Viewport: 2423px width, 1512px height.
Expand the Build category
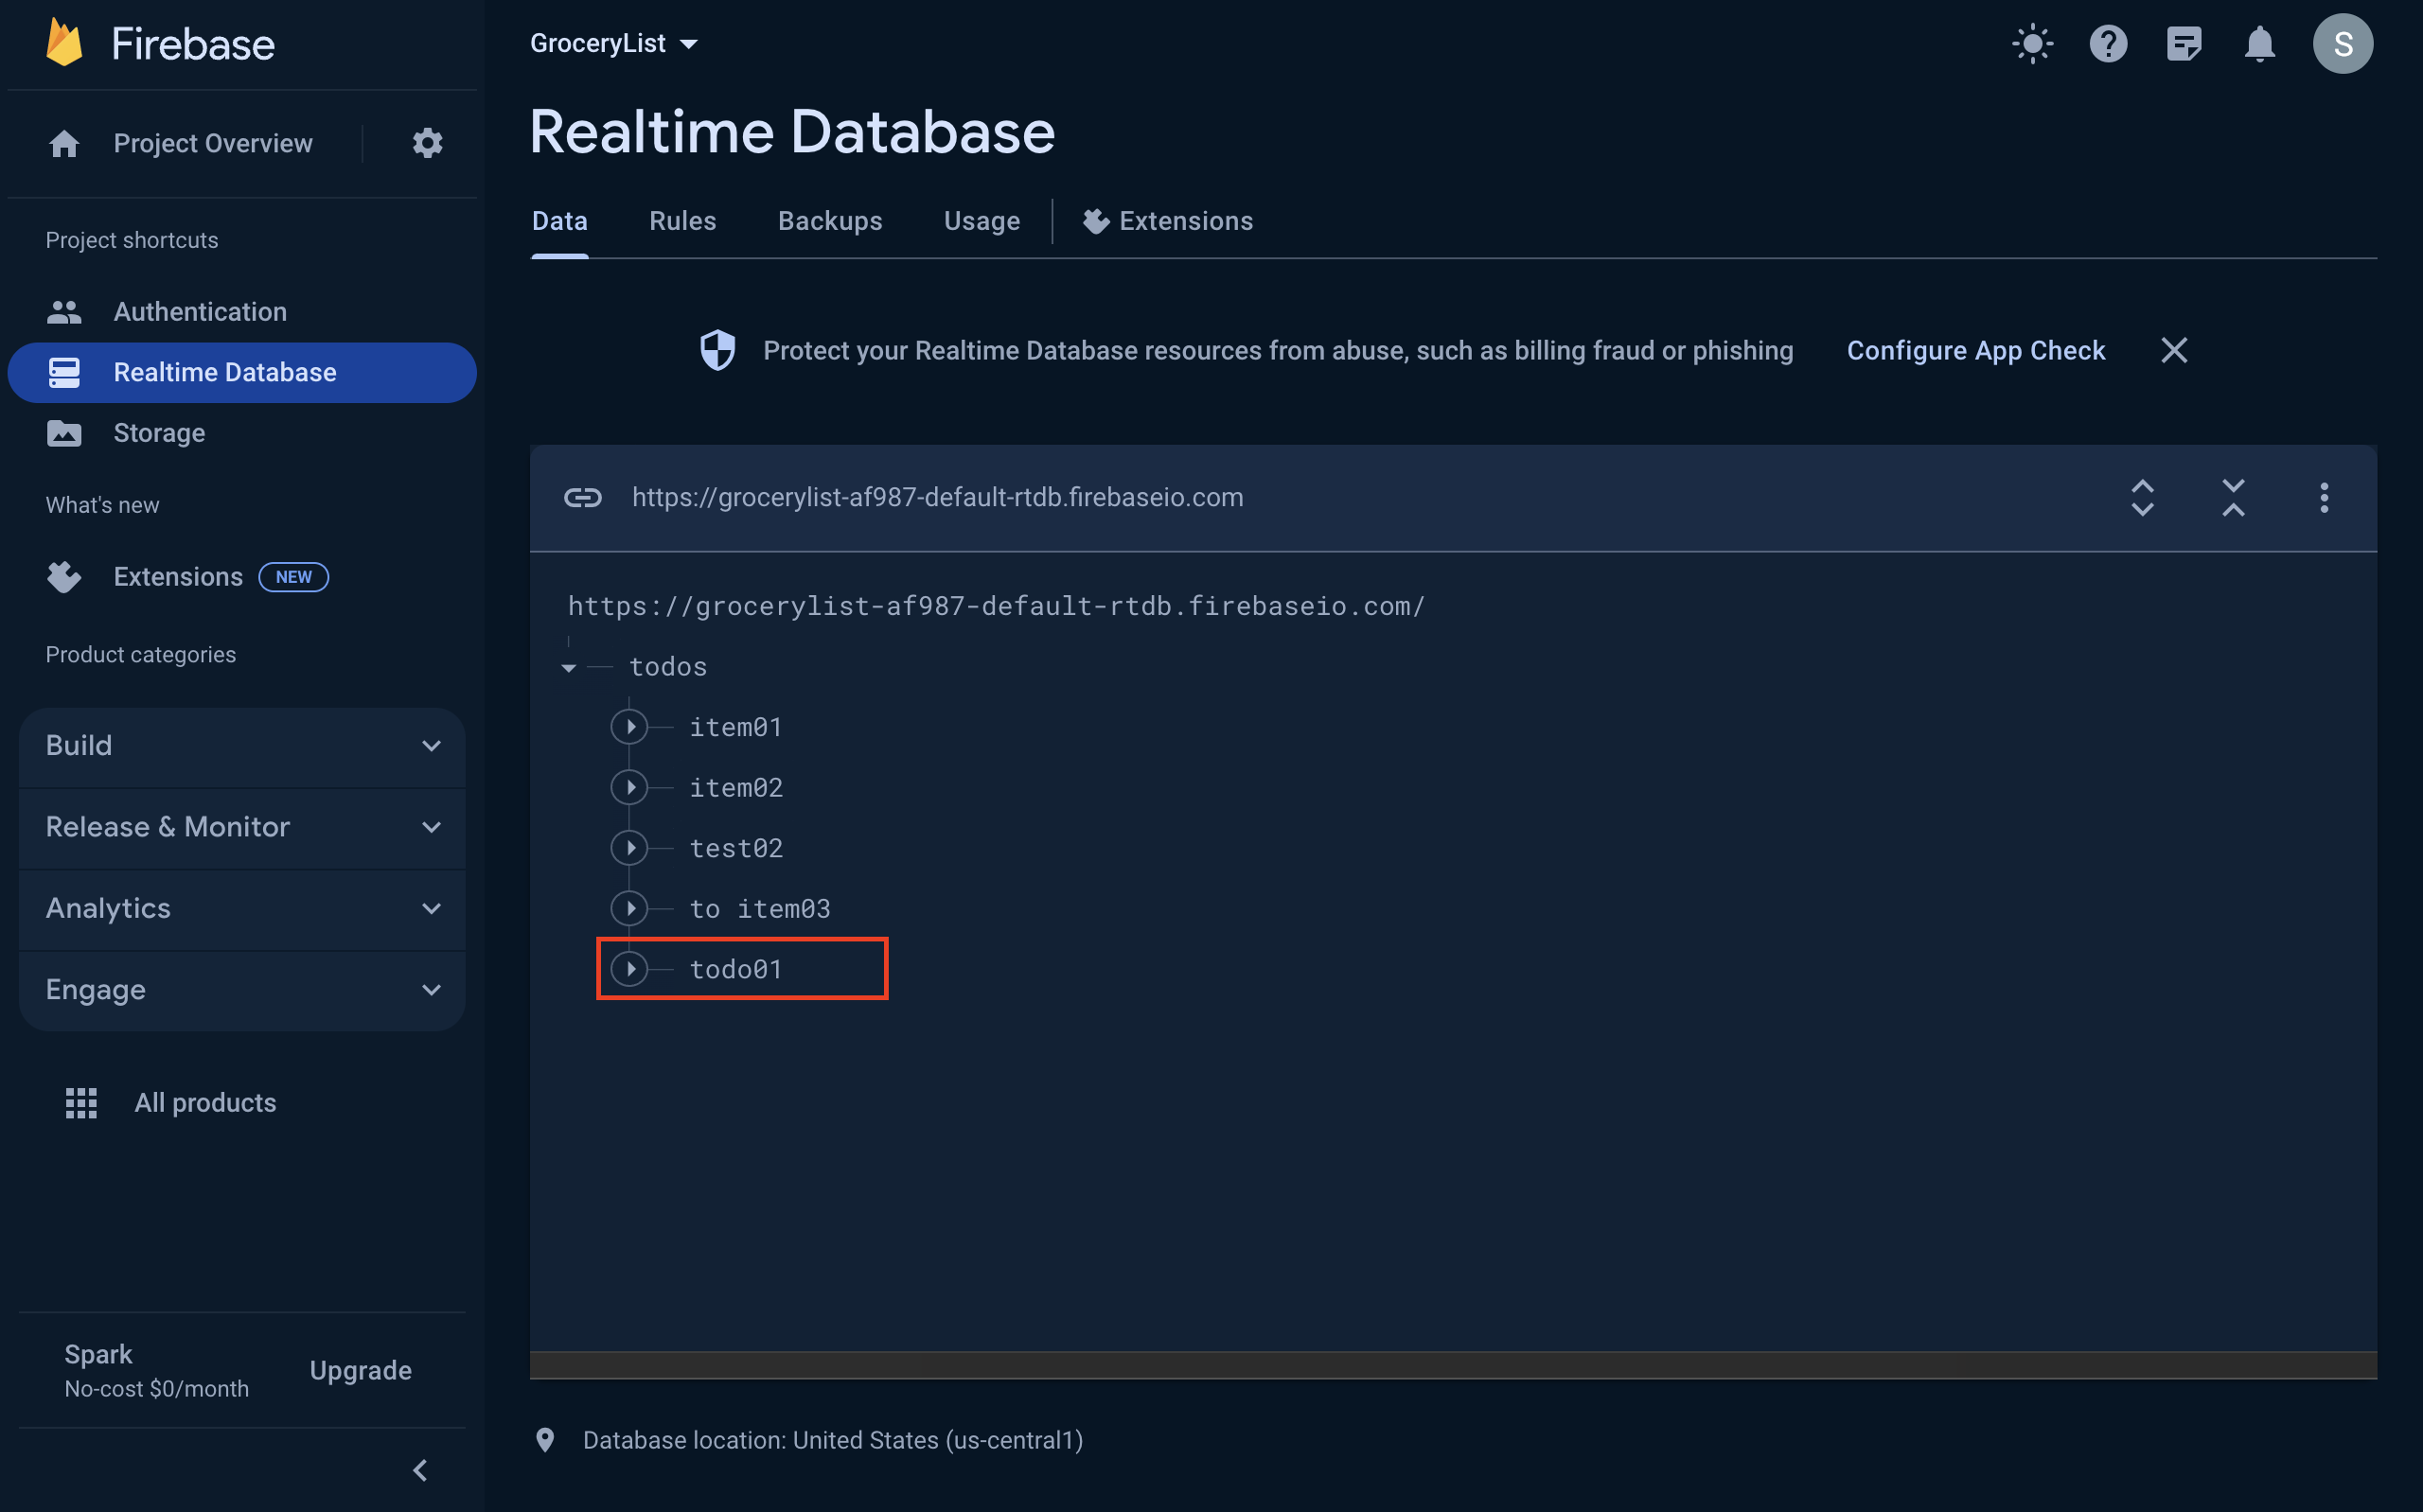coord(242,746)
